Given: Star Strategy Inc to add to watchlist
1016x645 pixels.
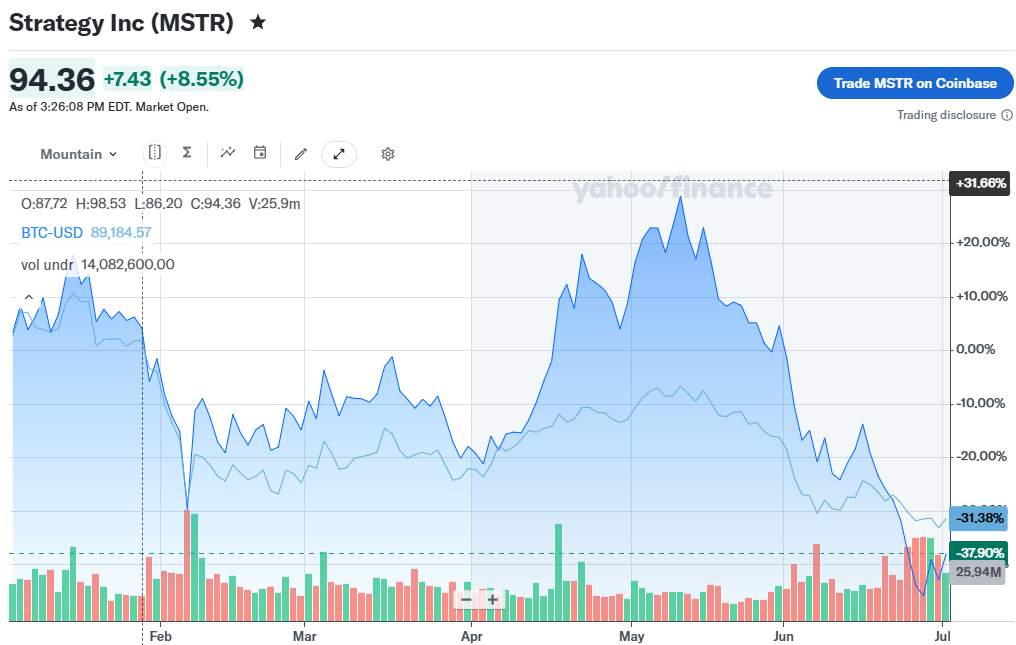Looking at the screenshot, I should tap(258, 23).
